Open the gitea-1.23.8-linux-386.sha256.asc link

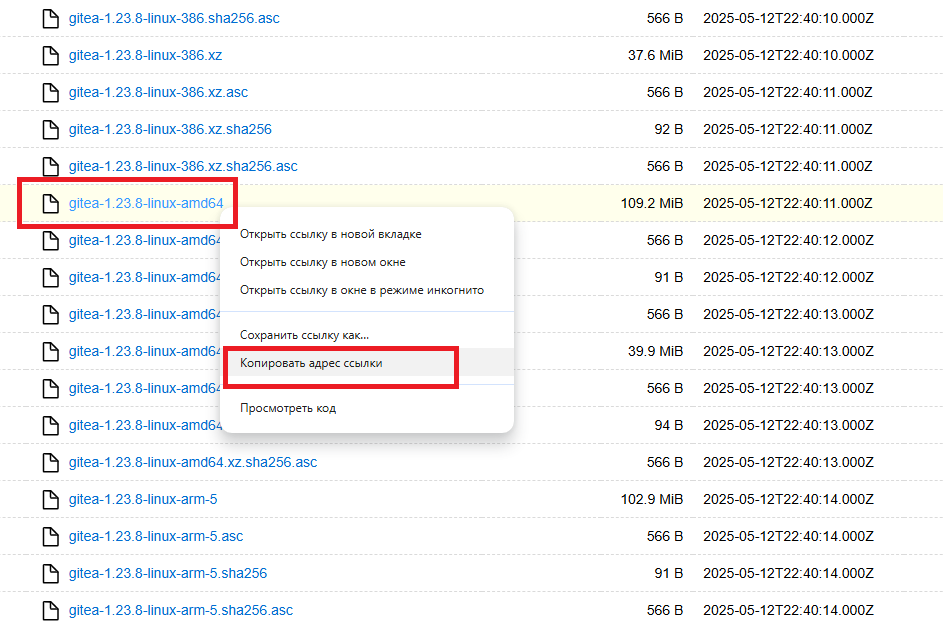(174, 19)
